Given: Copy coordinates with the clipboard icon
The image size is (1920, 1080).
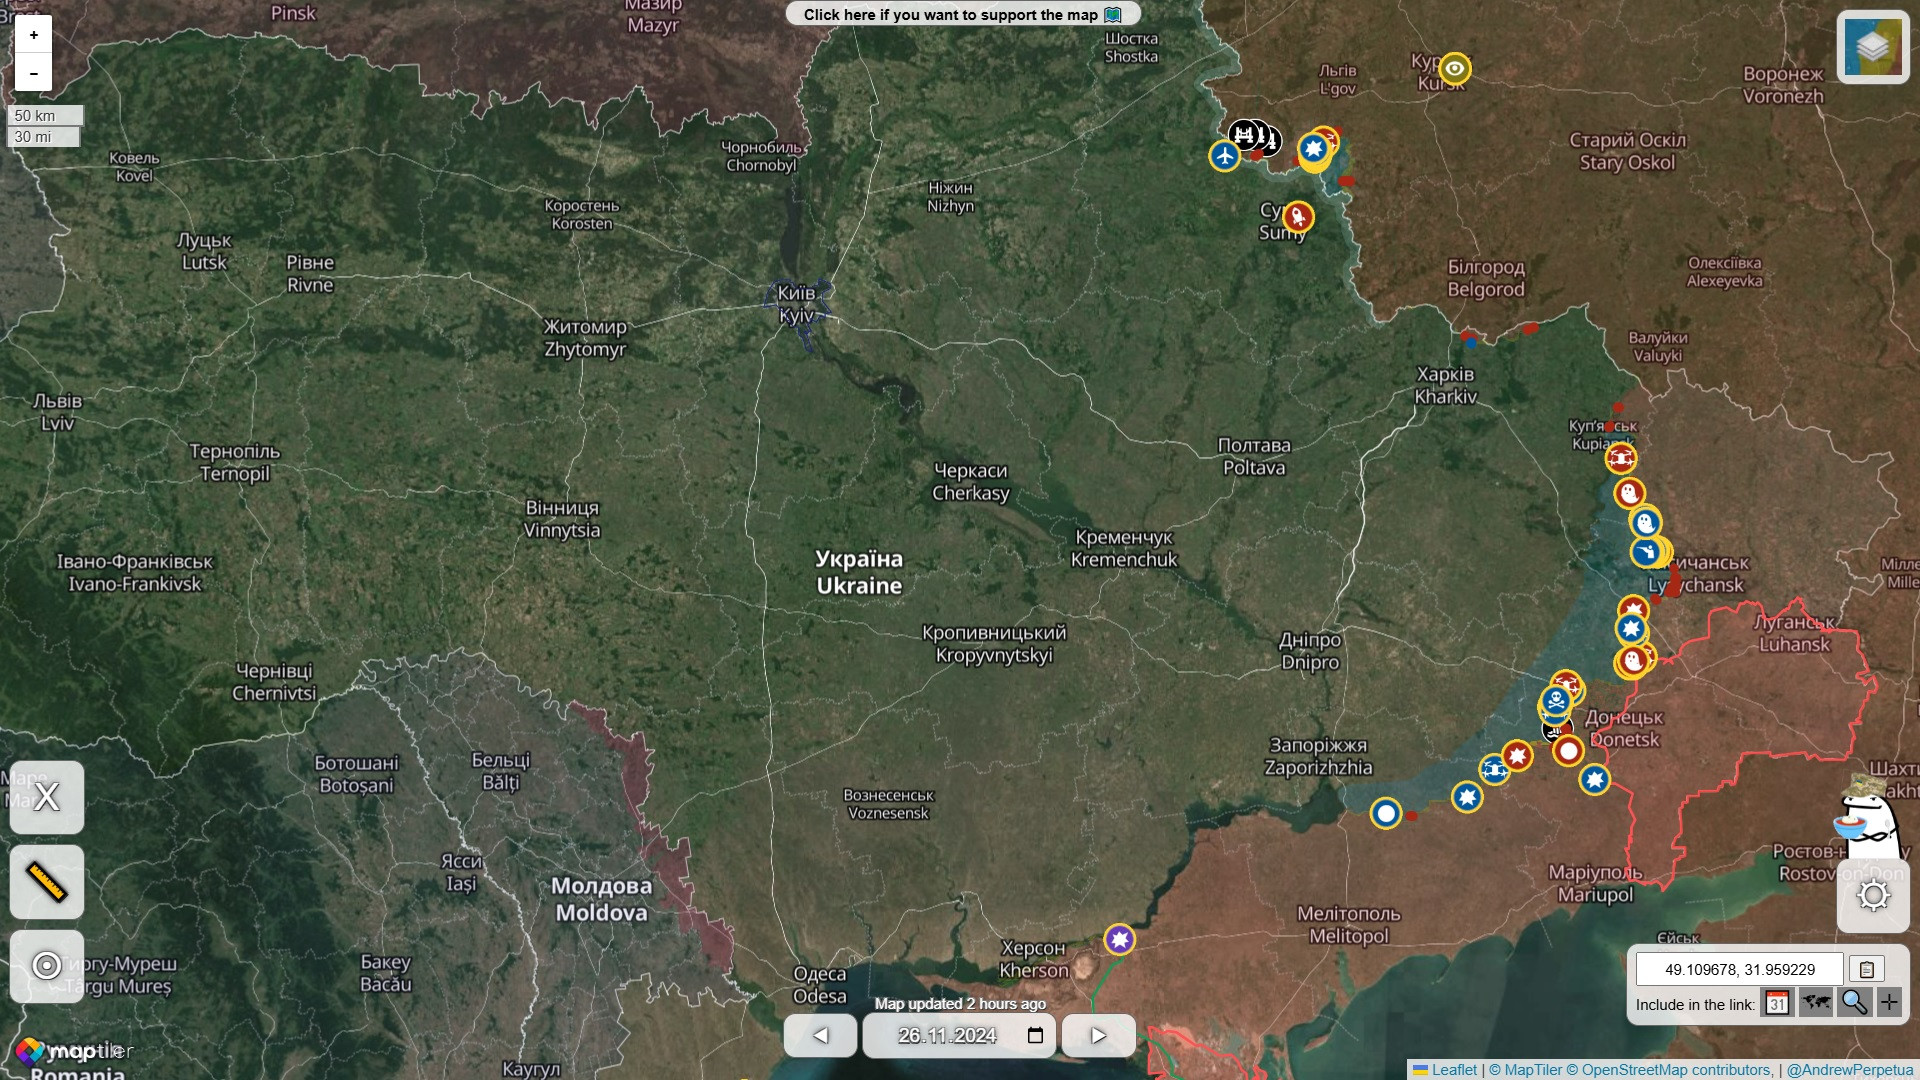Looking at the screenshot, I should click(x=1866, y=969).
